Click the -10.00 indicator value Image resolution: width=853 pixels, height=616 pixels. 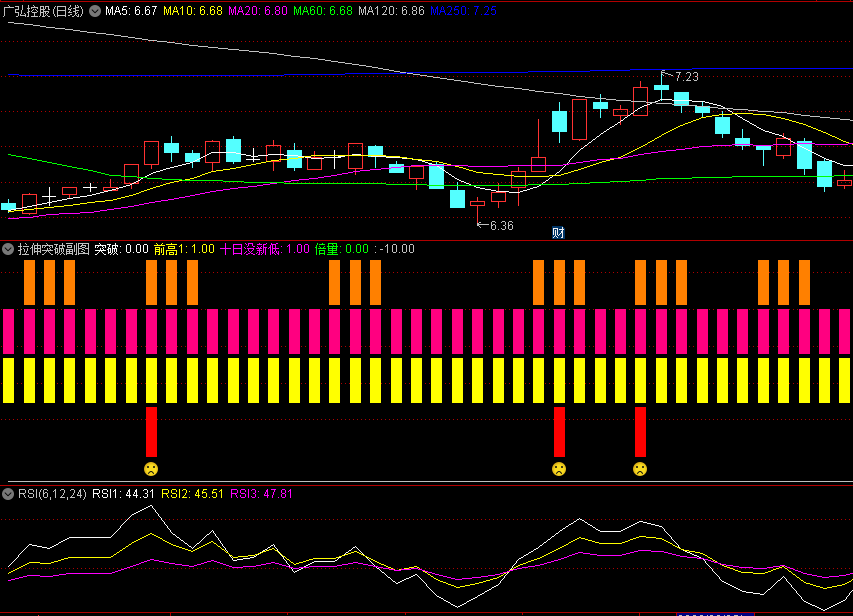point(397,249)
